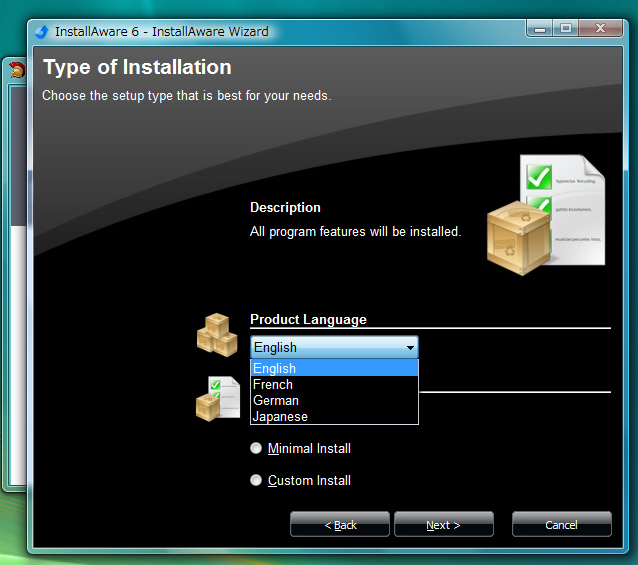638x565 pixels.
Task: Select the Custom Install radio button
Action: pos(256,480)
